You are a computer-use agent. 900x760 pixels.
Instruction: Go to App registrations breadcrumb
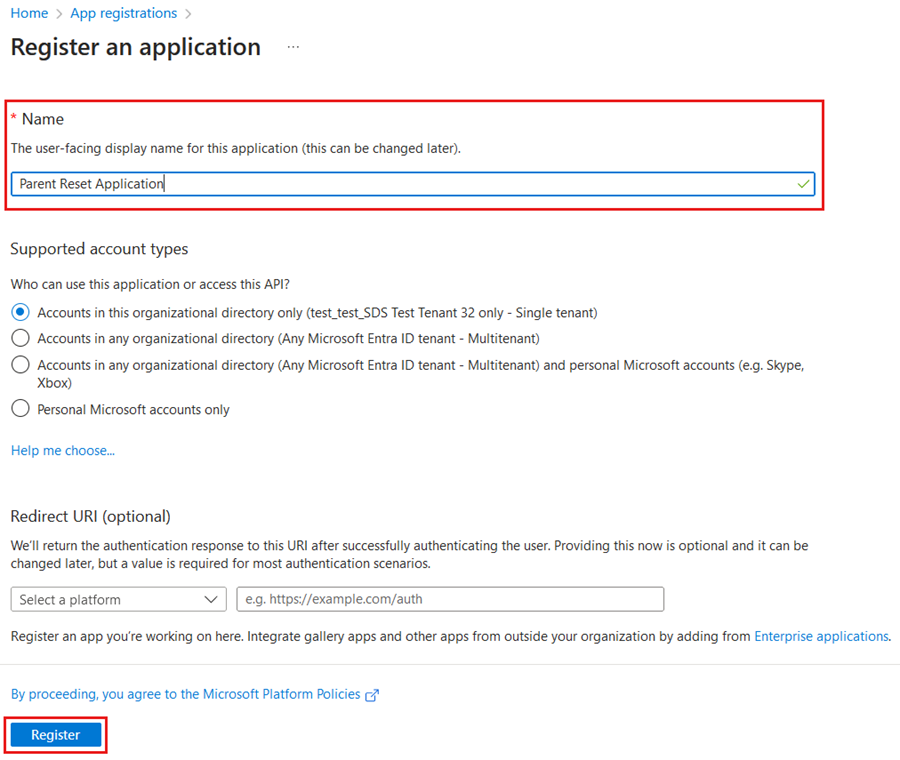tap(123, 13)
